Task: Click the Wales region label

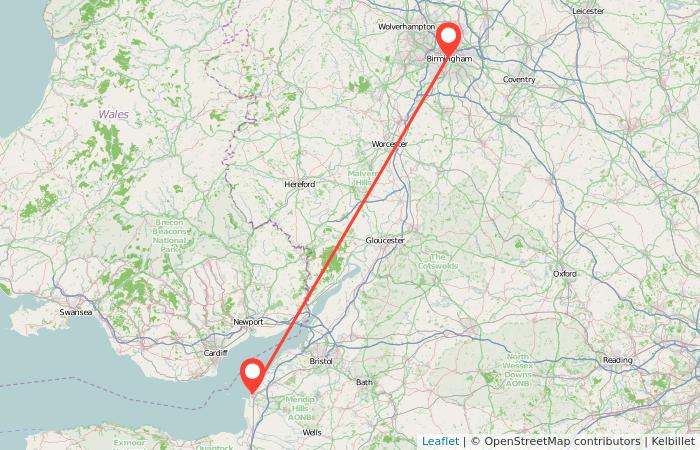Action: 113,114
